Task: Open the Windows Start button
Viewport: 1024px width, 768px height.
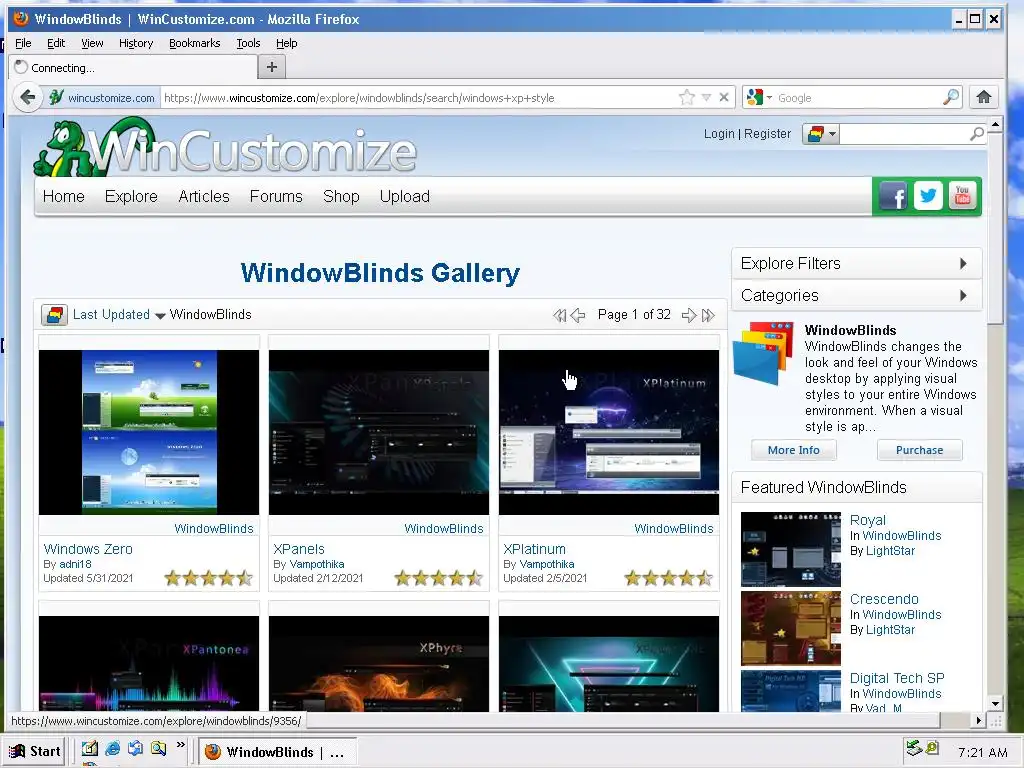Action: [x=35, y=751]
